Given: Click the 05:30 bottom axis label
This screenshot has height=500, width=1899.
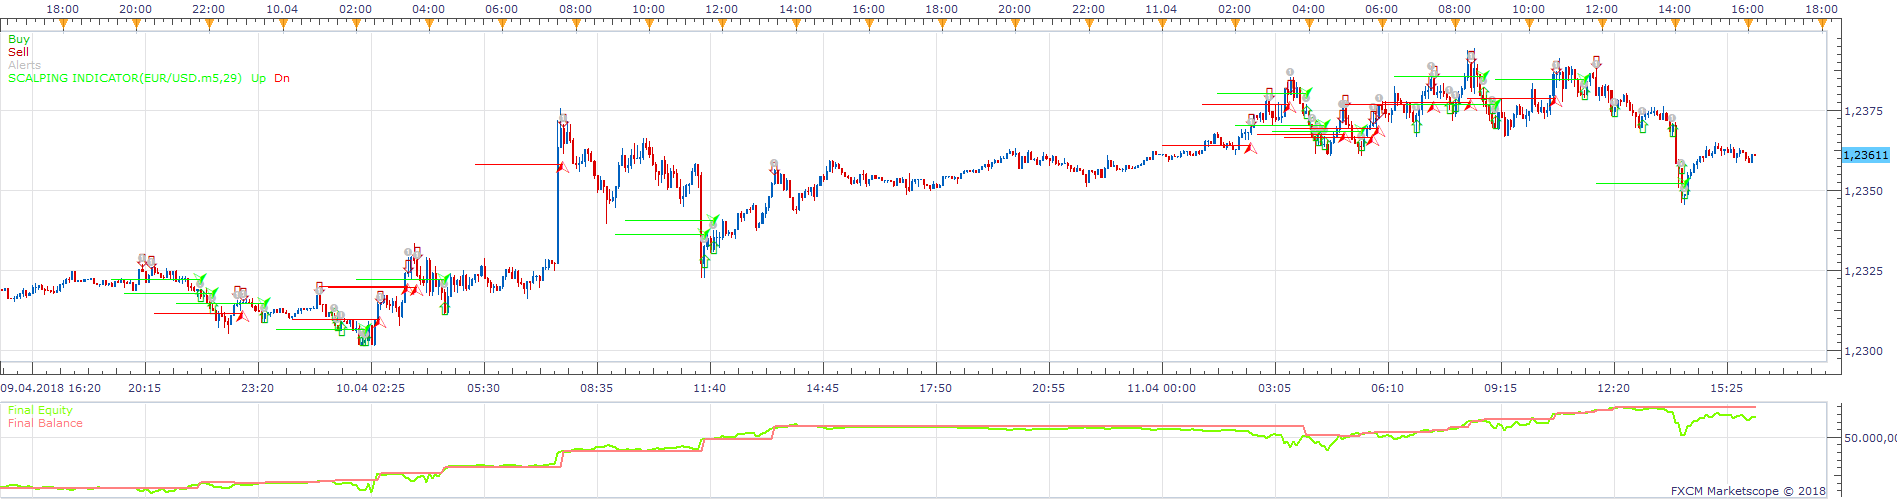Looking at the screenshot, I should [484, 388].
